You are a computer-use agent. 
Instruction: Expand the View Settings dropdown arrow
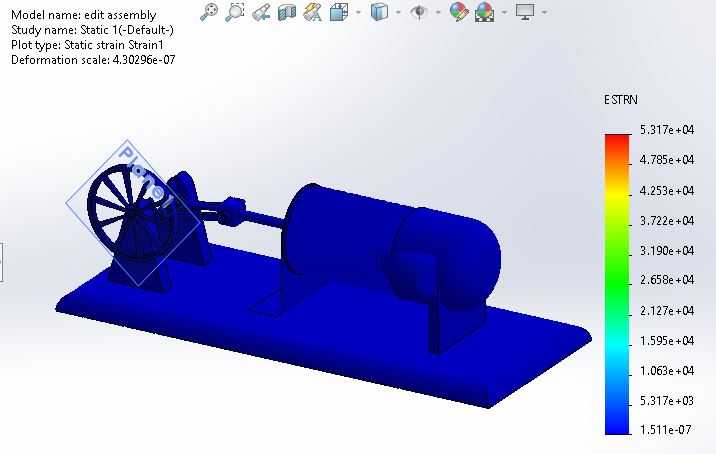tap(544, 12)
